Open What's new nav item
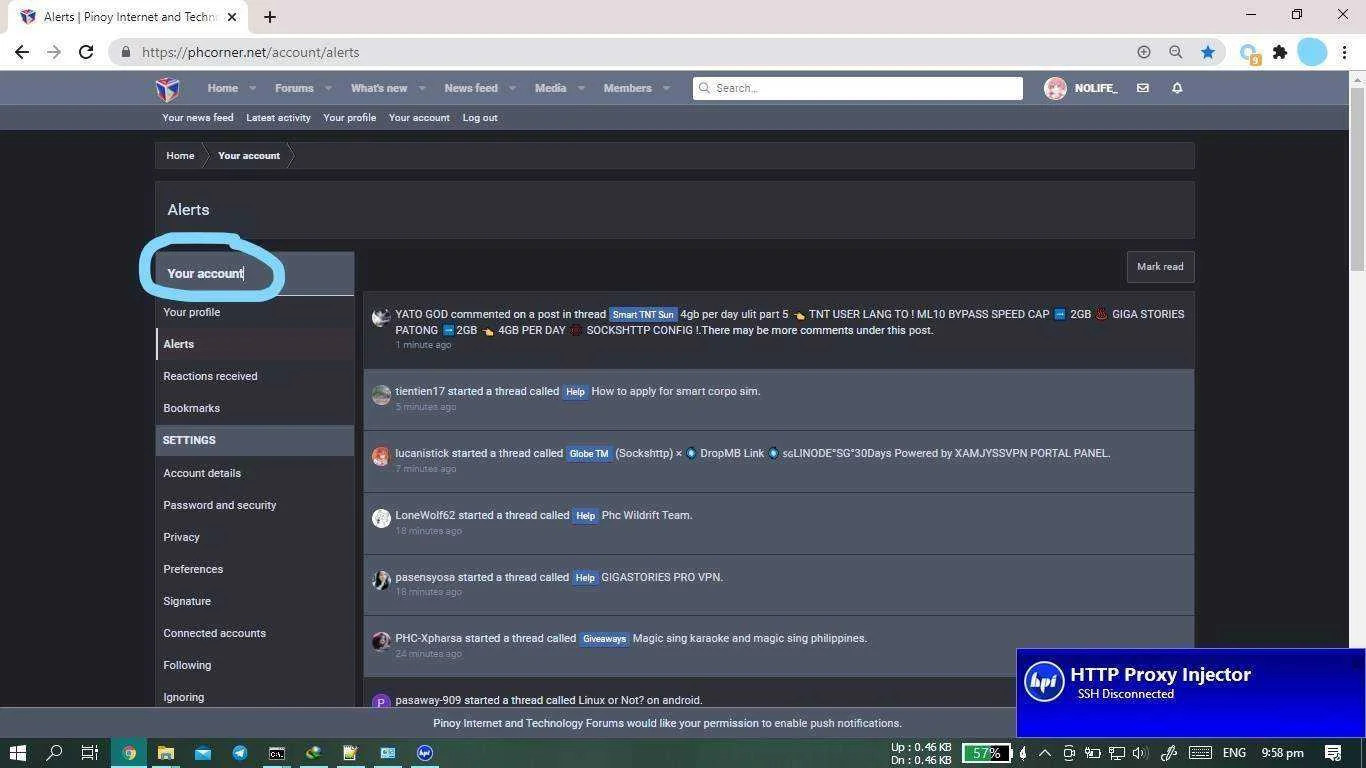1366x768 pixels. tap(379, 88)
